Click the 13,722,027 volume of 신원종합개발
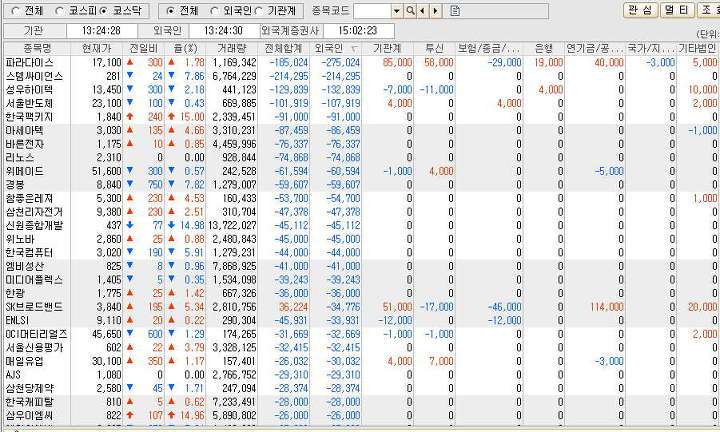The height and width of the screenshot is (432, 720). (232, 225)
